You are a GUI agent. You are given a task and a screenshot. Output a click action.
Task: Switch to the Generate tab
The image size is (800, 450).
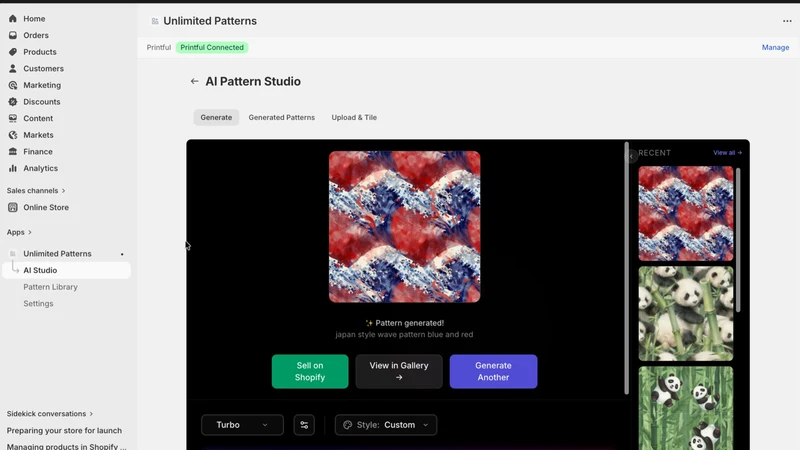[216, 117]
